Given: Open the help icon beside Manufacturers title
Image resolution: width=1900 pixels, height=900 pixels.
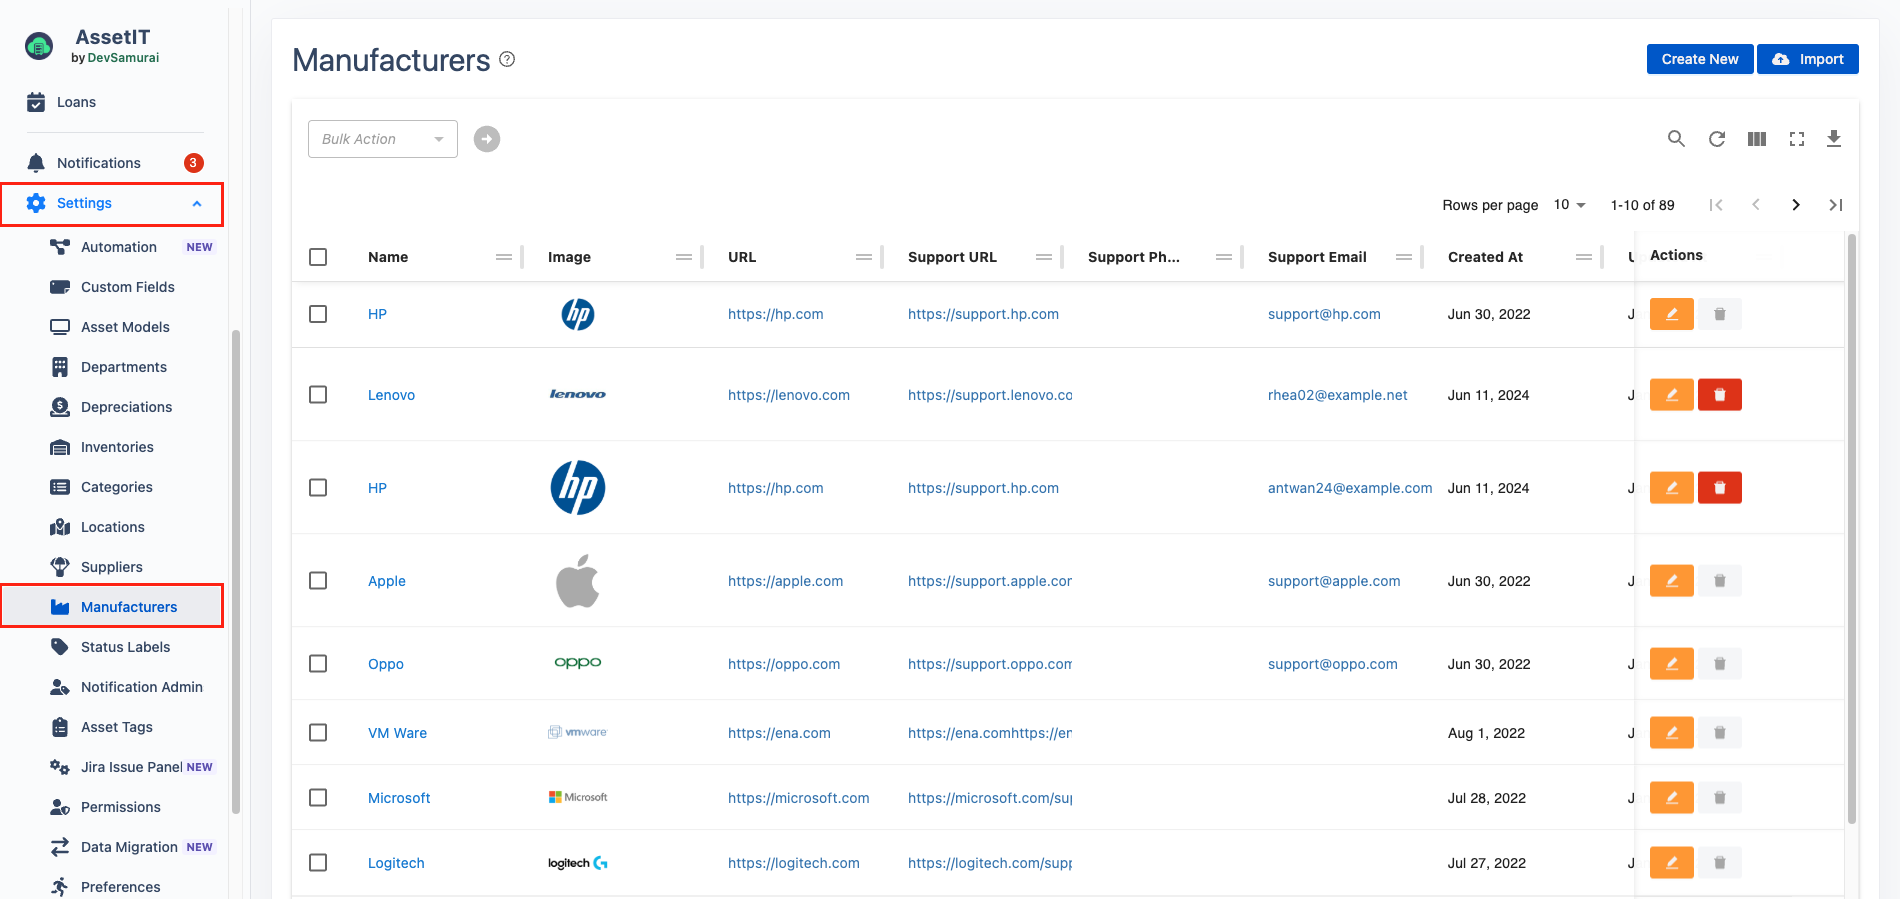Looking at the screenshot, I should click(x=507, y=59).
